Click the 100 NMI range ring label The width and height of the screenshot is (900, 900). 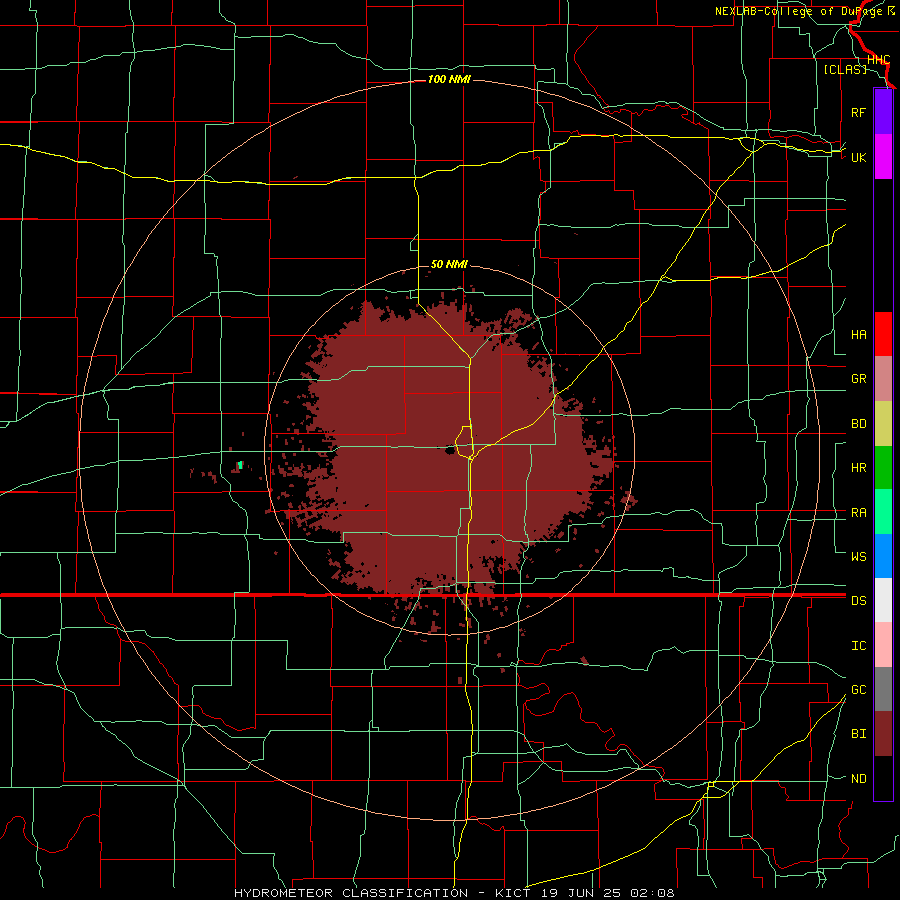click(x=449, y=79)
